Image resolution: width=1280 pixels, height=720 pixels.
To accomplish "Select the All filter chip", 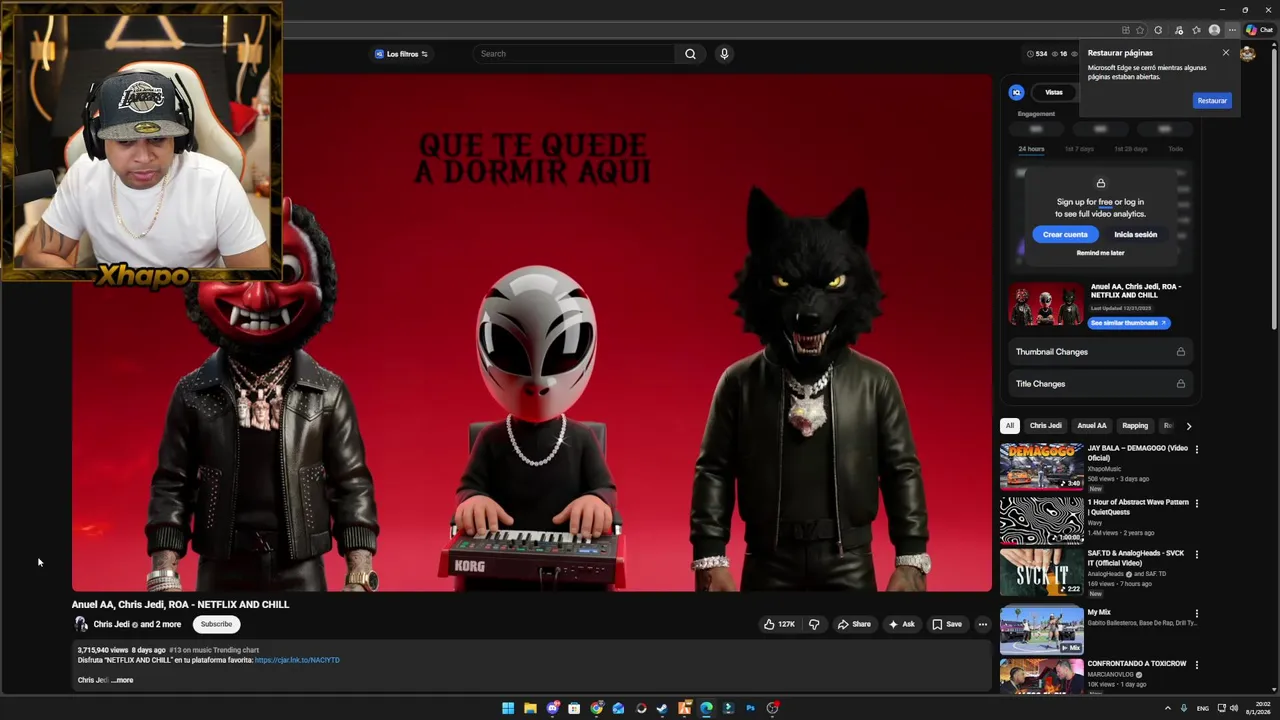I will coord(1010,426).
